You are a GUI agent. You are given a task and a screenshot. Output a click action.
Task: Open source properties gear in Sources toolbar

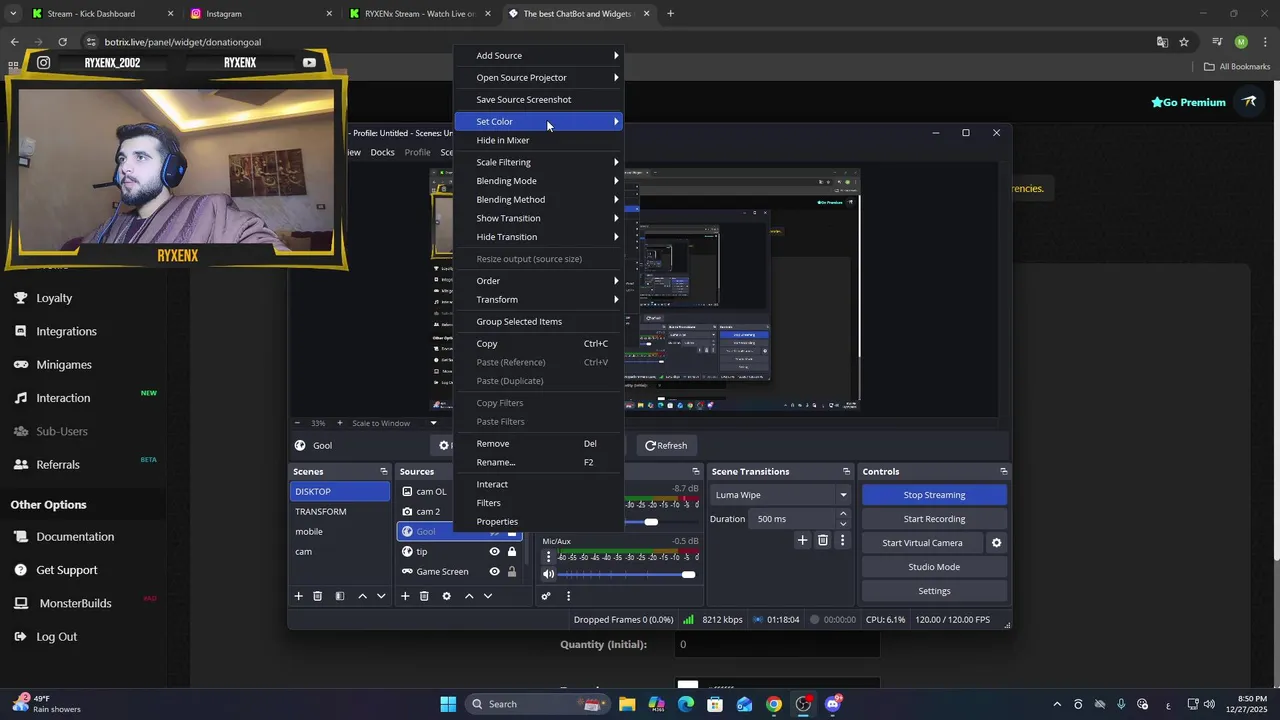[446, 596]
